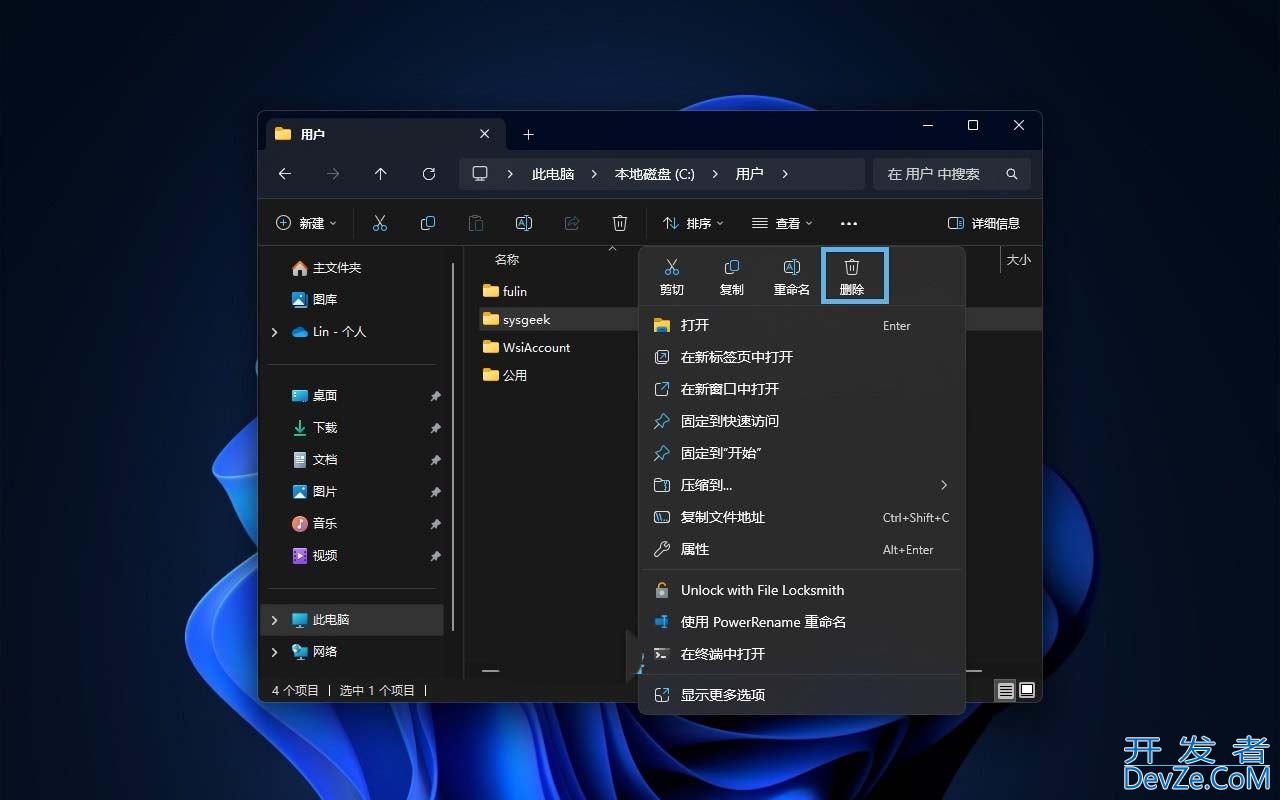Add a new tab with plus button
Screen dimensions: 1280x800
tap(529, 134)
